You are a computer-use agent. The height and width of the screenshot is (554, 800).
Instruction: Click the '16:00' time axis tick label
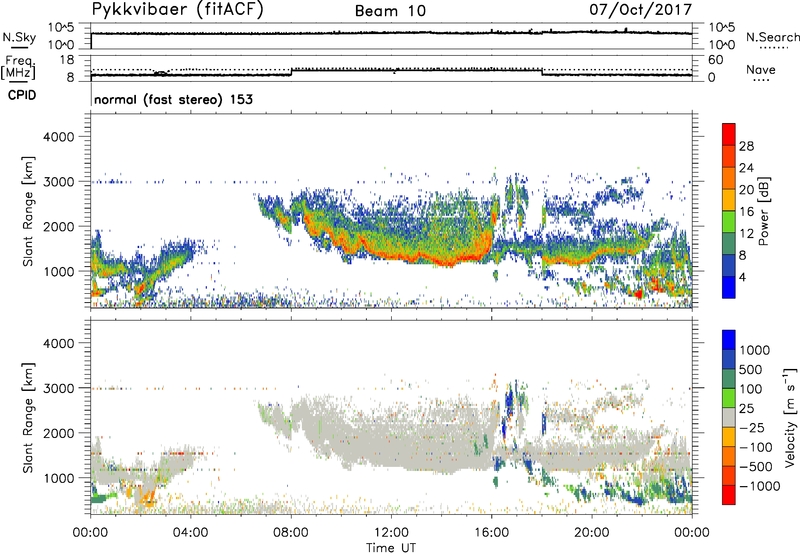pyautogui.click(x=491, y=533)
